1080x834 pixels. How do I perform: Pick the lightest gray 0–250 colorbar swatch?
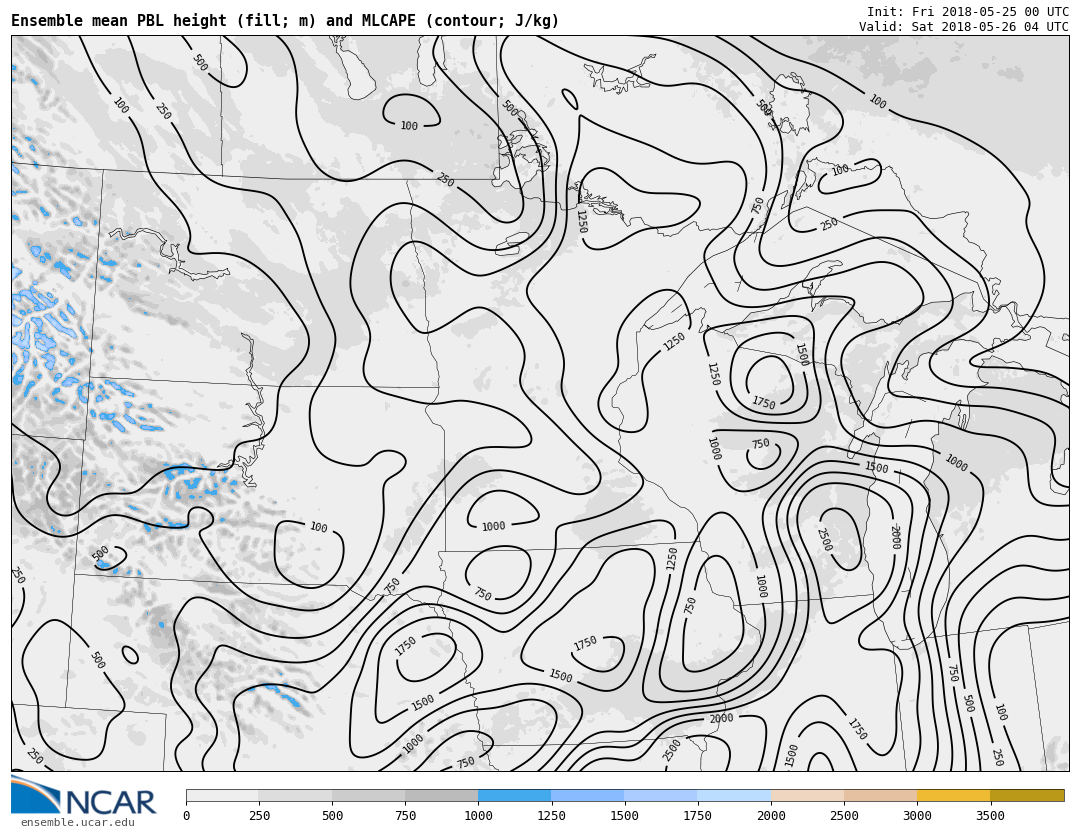[x=222, y=795]
